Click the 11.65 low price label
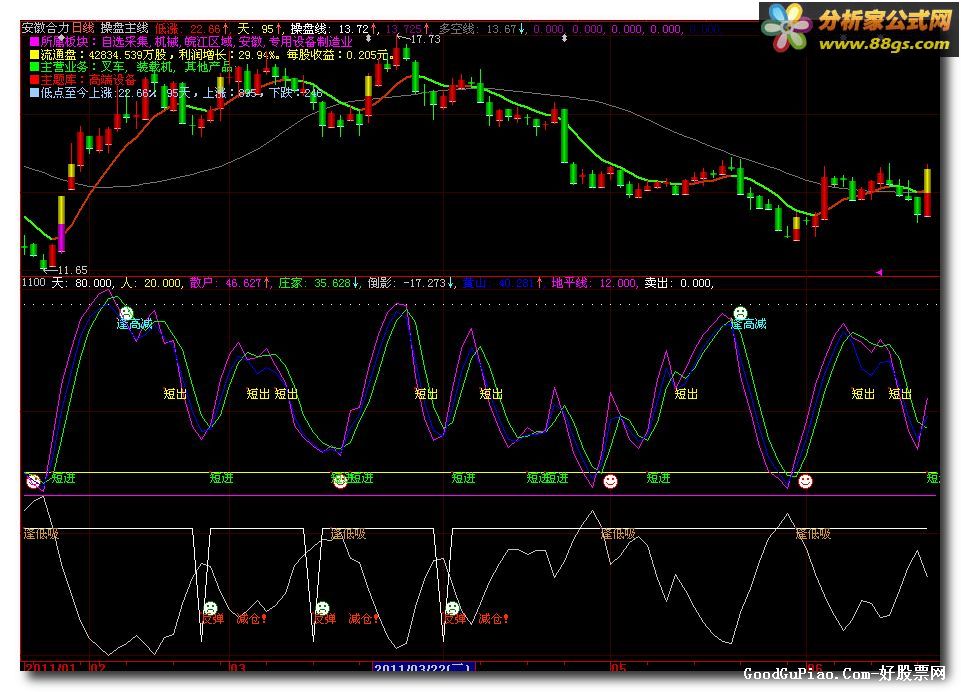 (72, 270)
